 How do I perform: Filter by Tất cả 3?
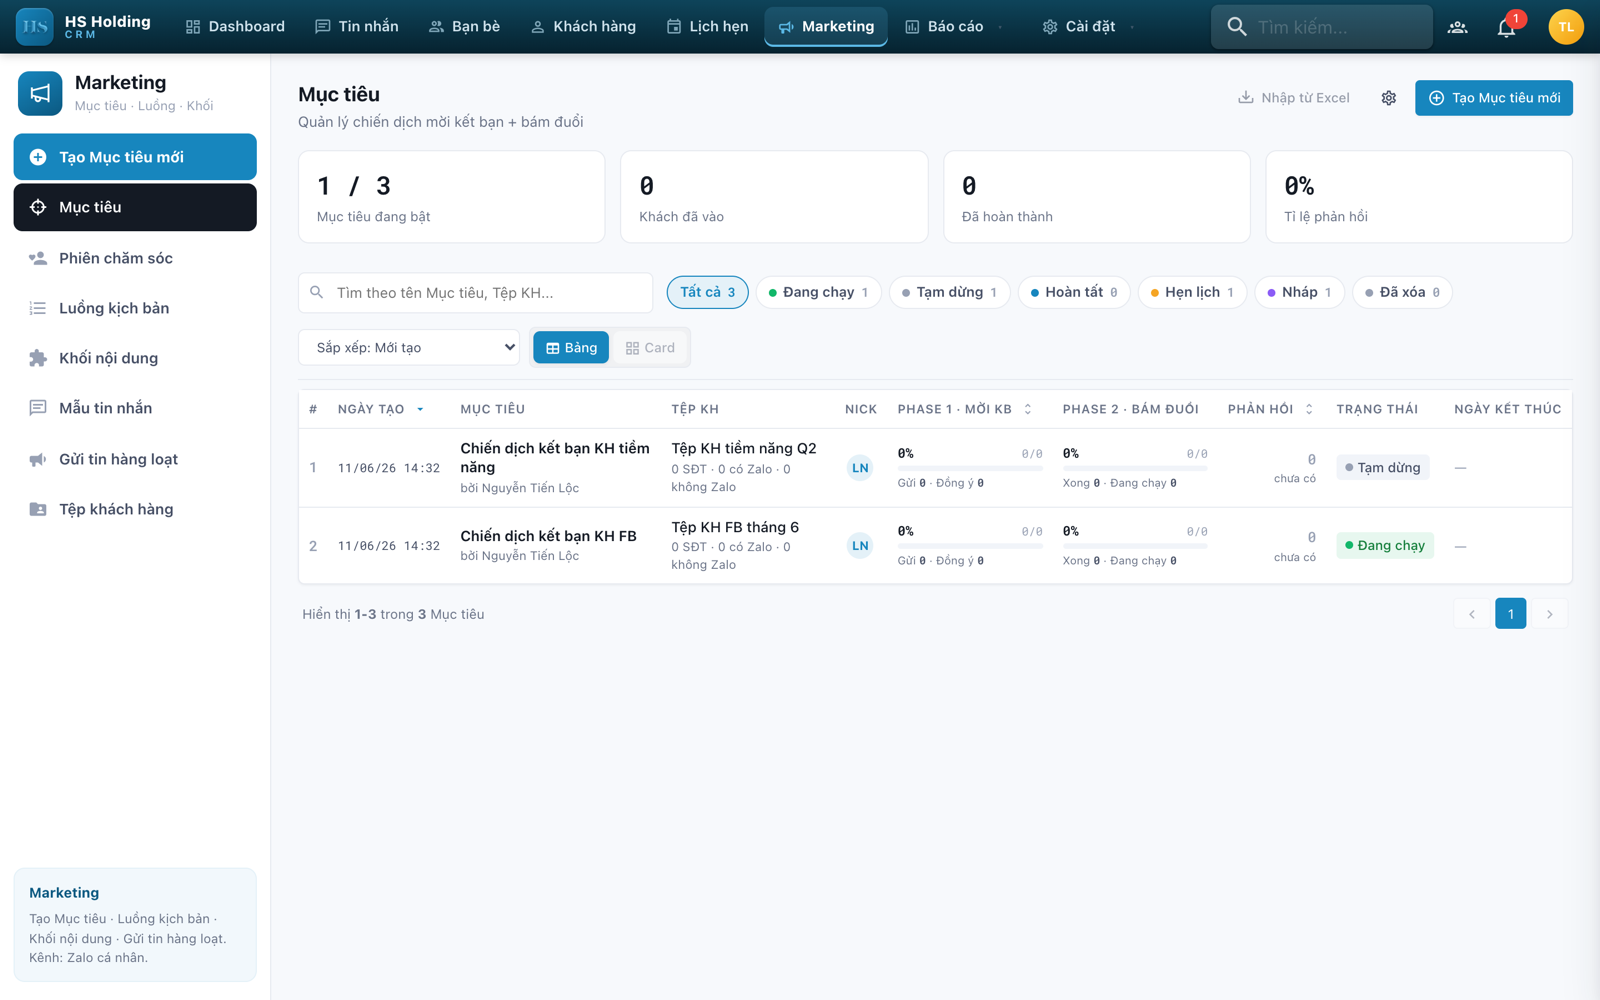pyautogui.click(x=708, y=292)
